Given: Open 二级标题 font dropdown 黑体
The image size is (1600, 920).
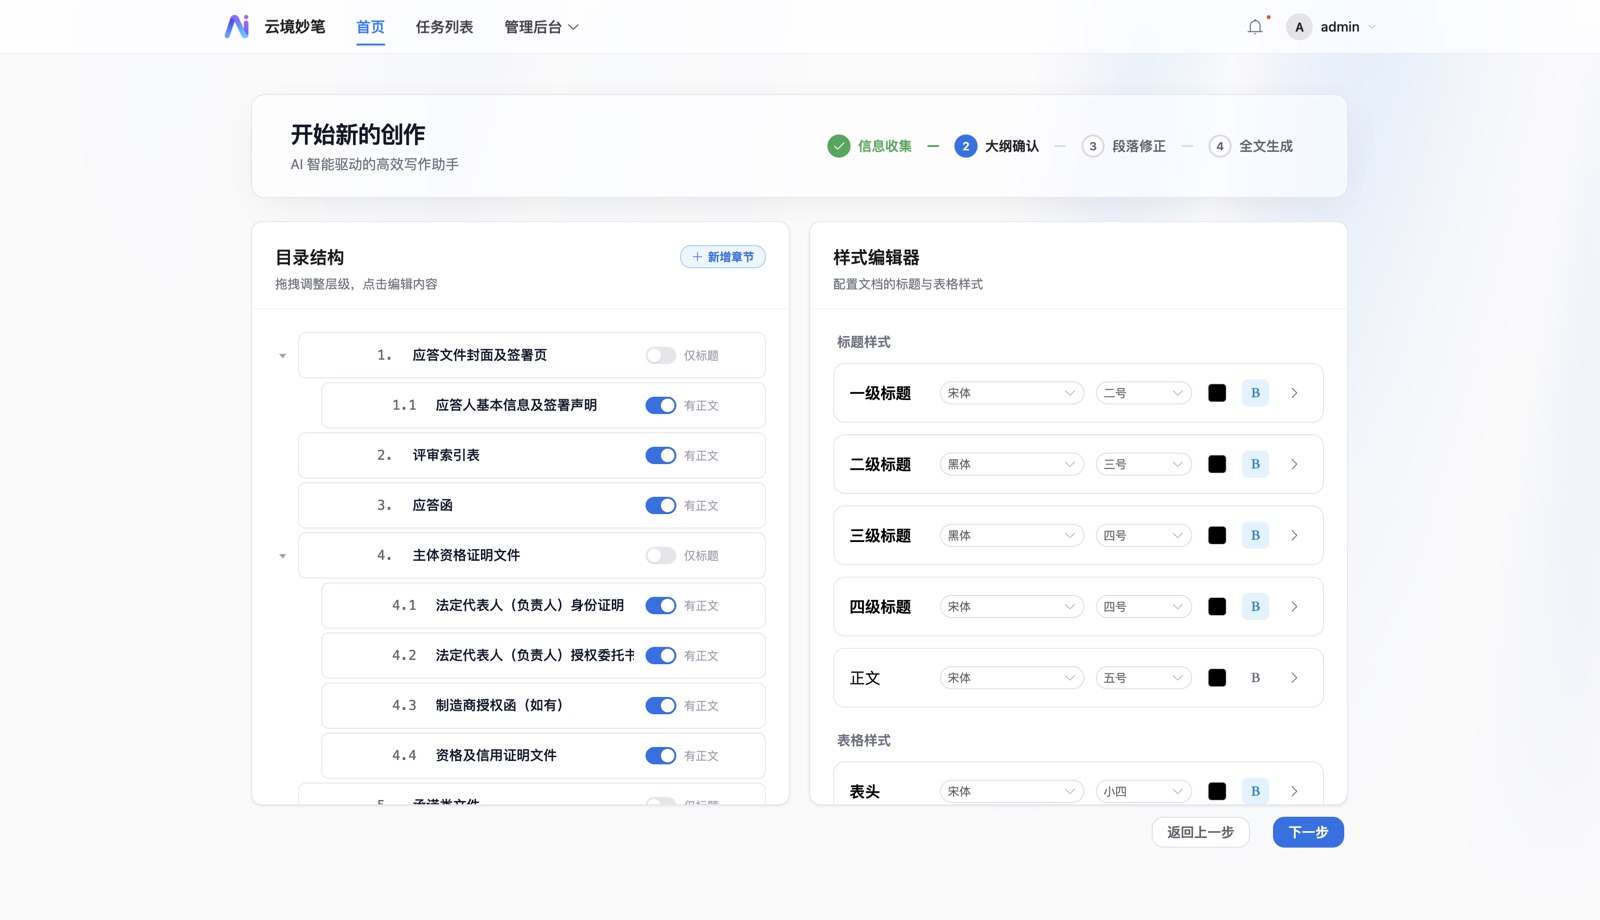Looking at the screenshot, I should [1011, 464].
